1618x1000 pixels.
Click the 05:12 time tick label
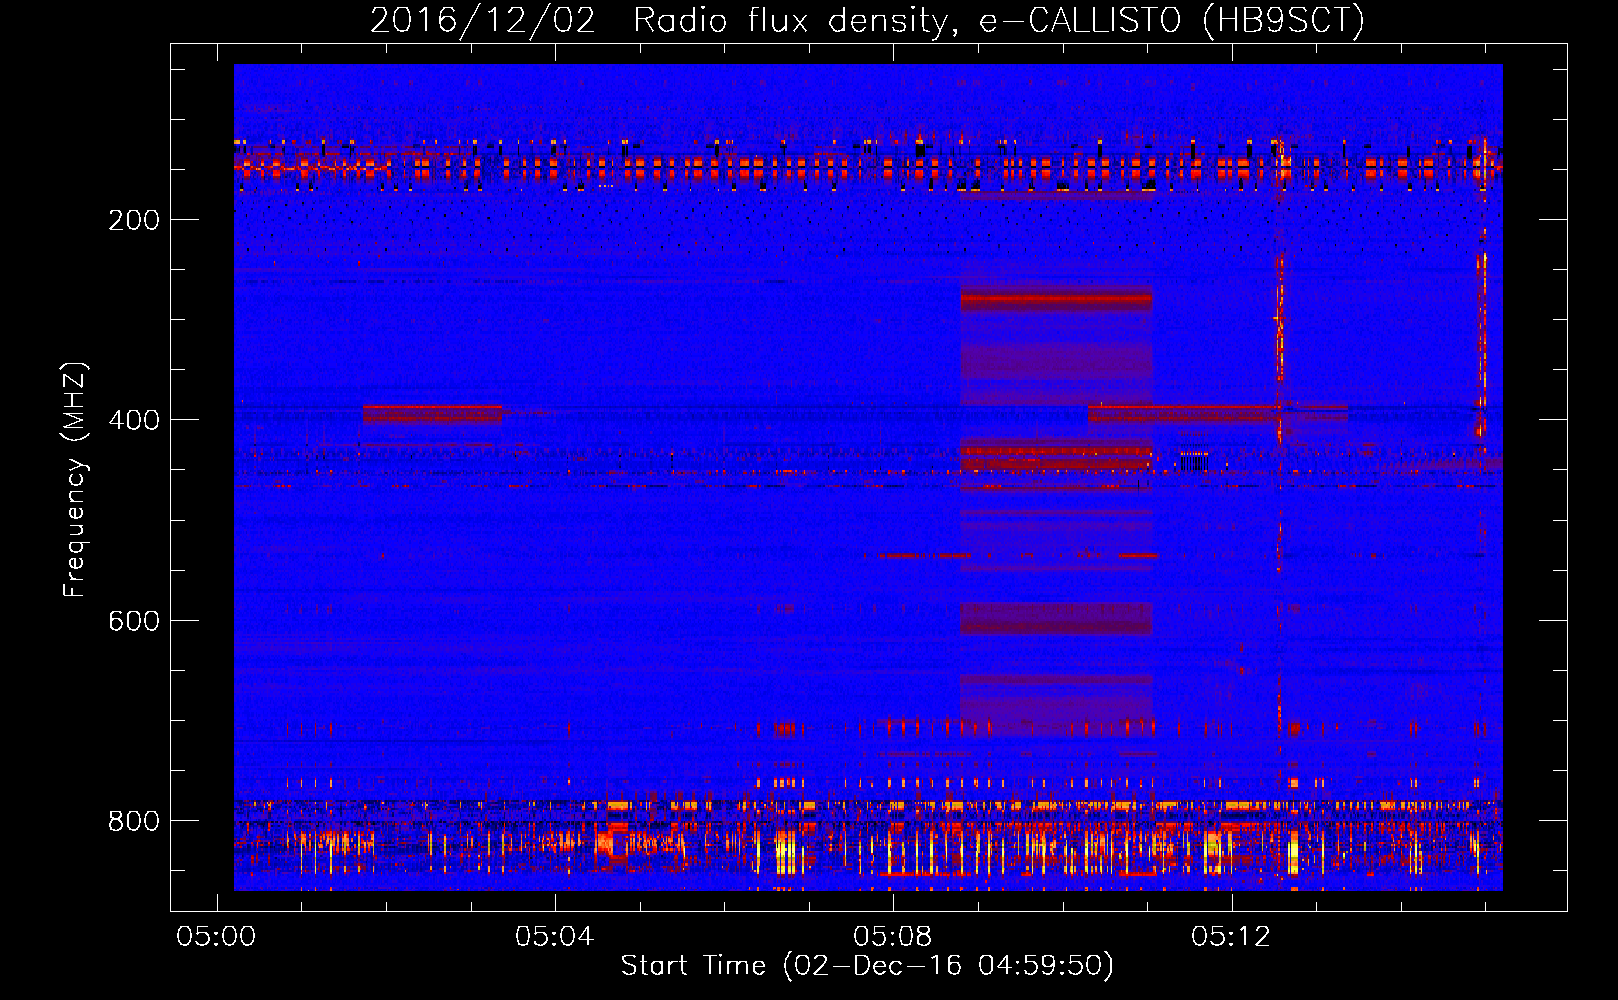[1231, 937]
